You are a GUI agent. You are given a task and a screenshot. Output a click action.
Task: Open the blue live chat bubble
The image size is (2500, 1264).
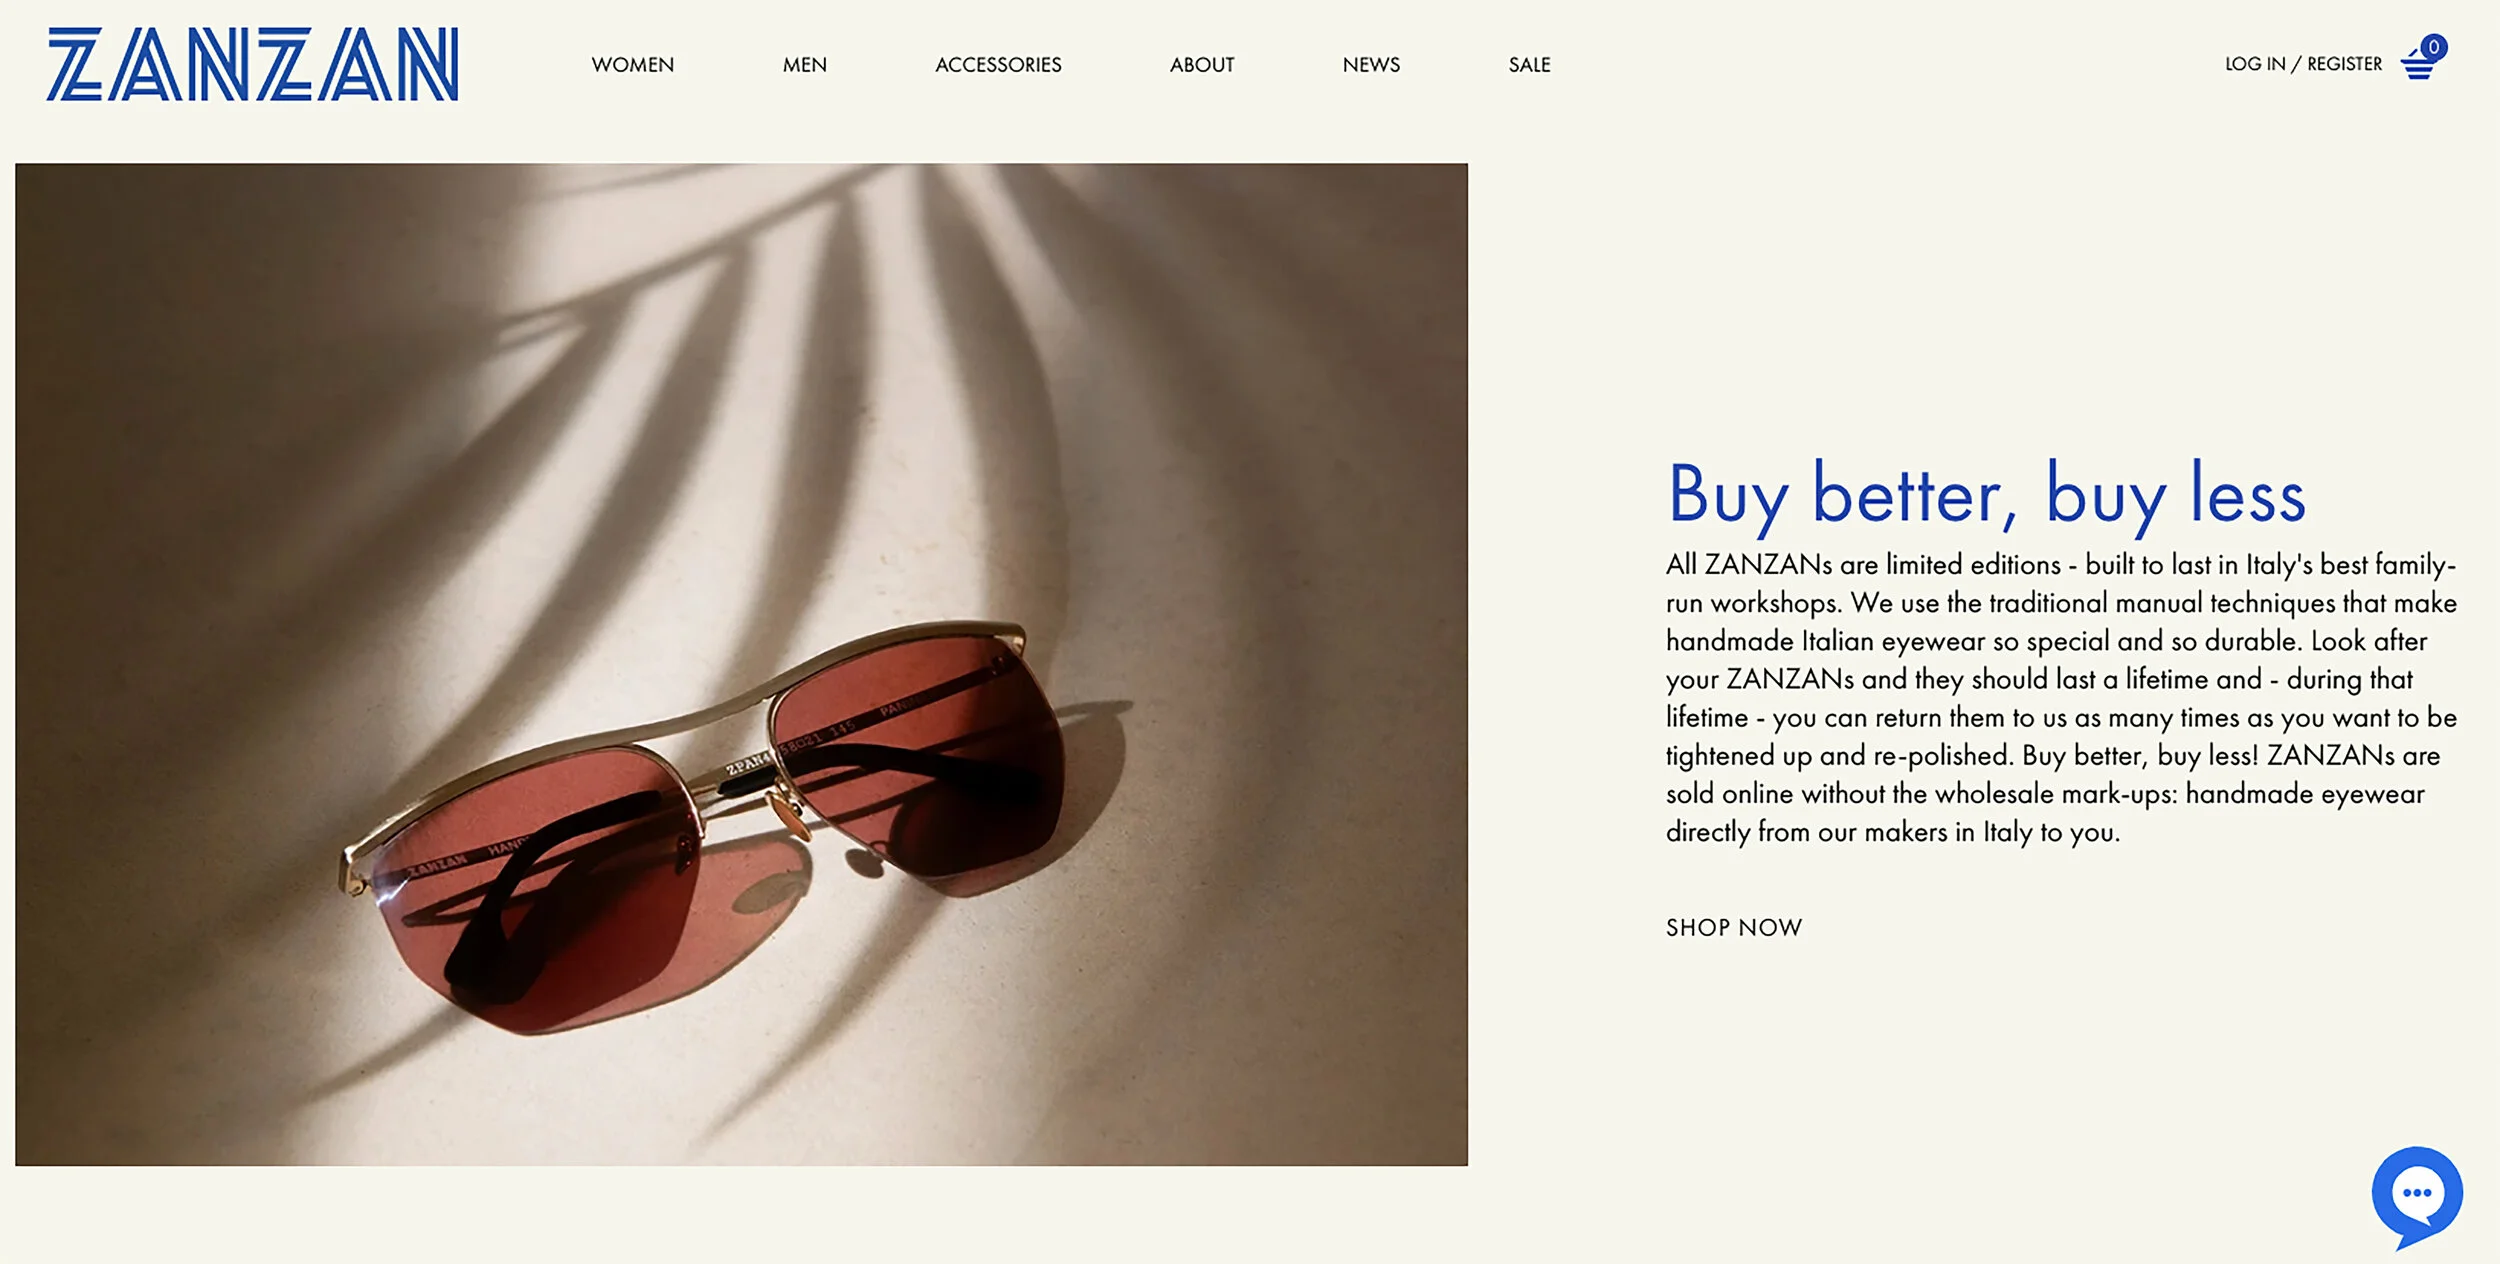[2417, 1196]
